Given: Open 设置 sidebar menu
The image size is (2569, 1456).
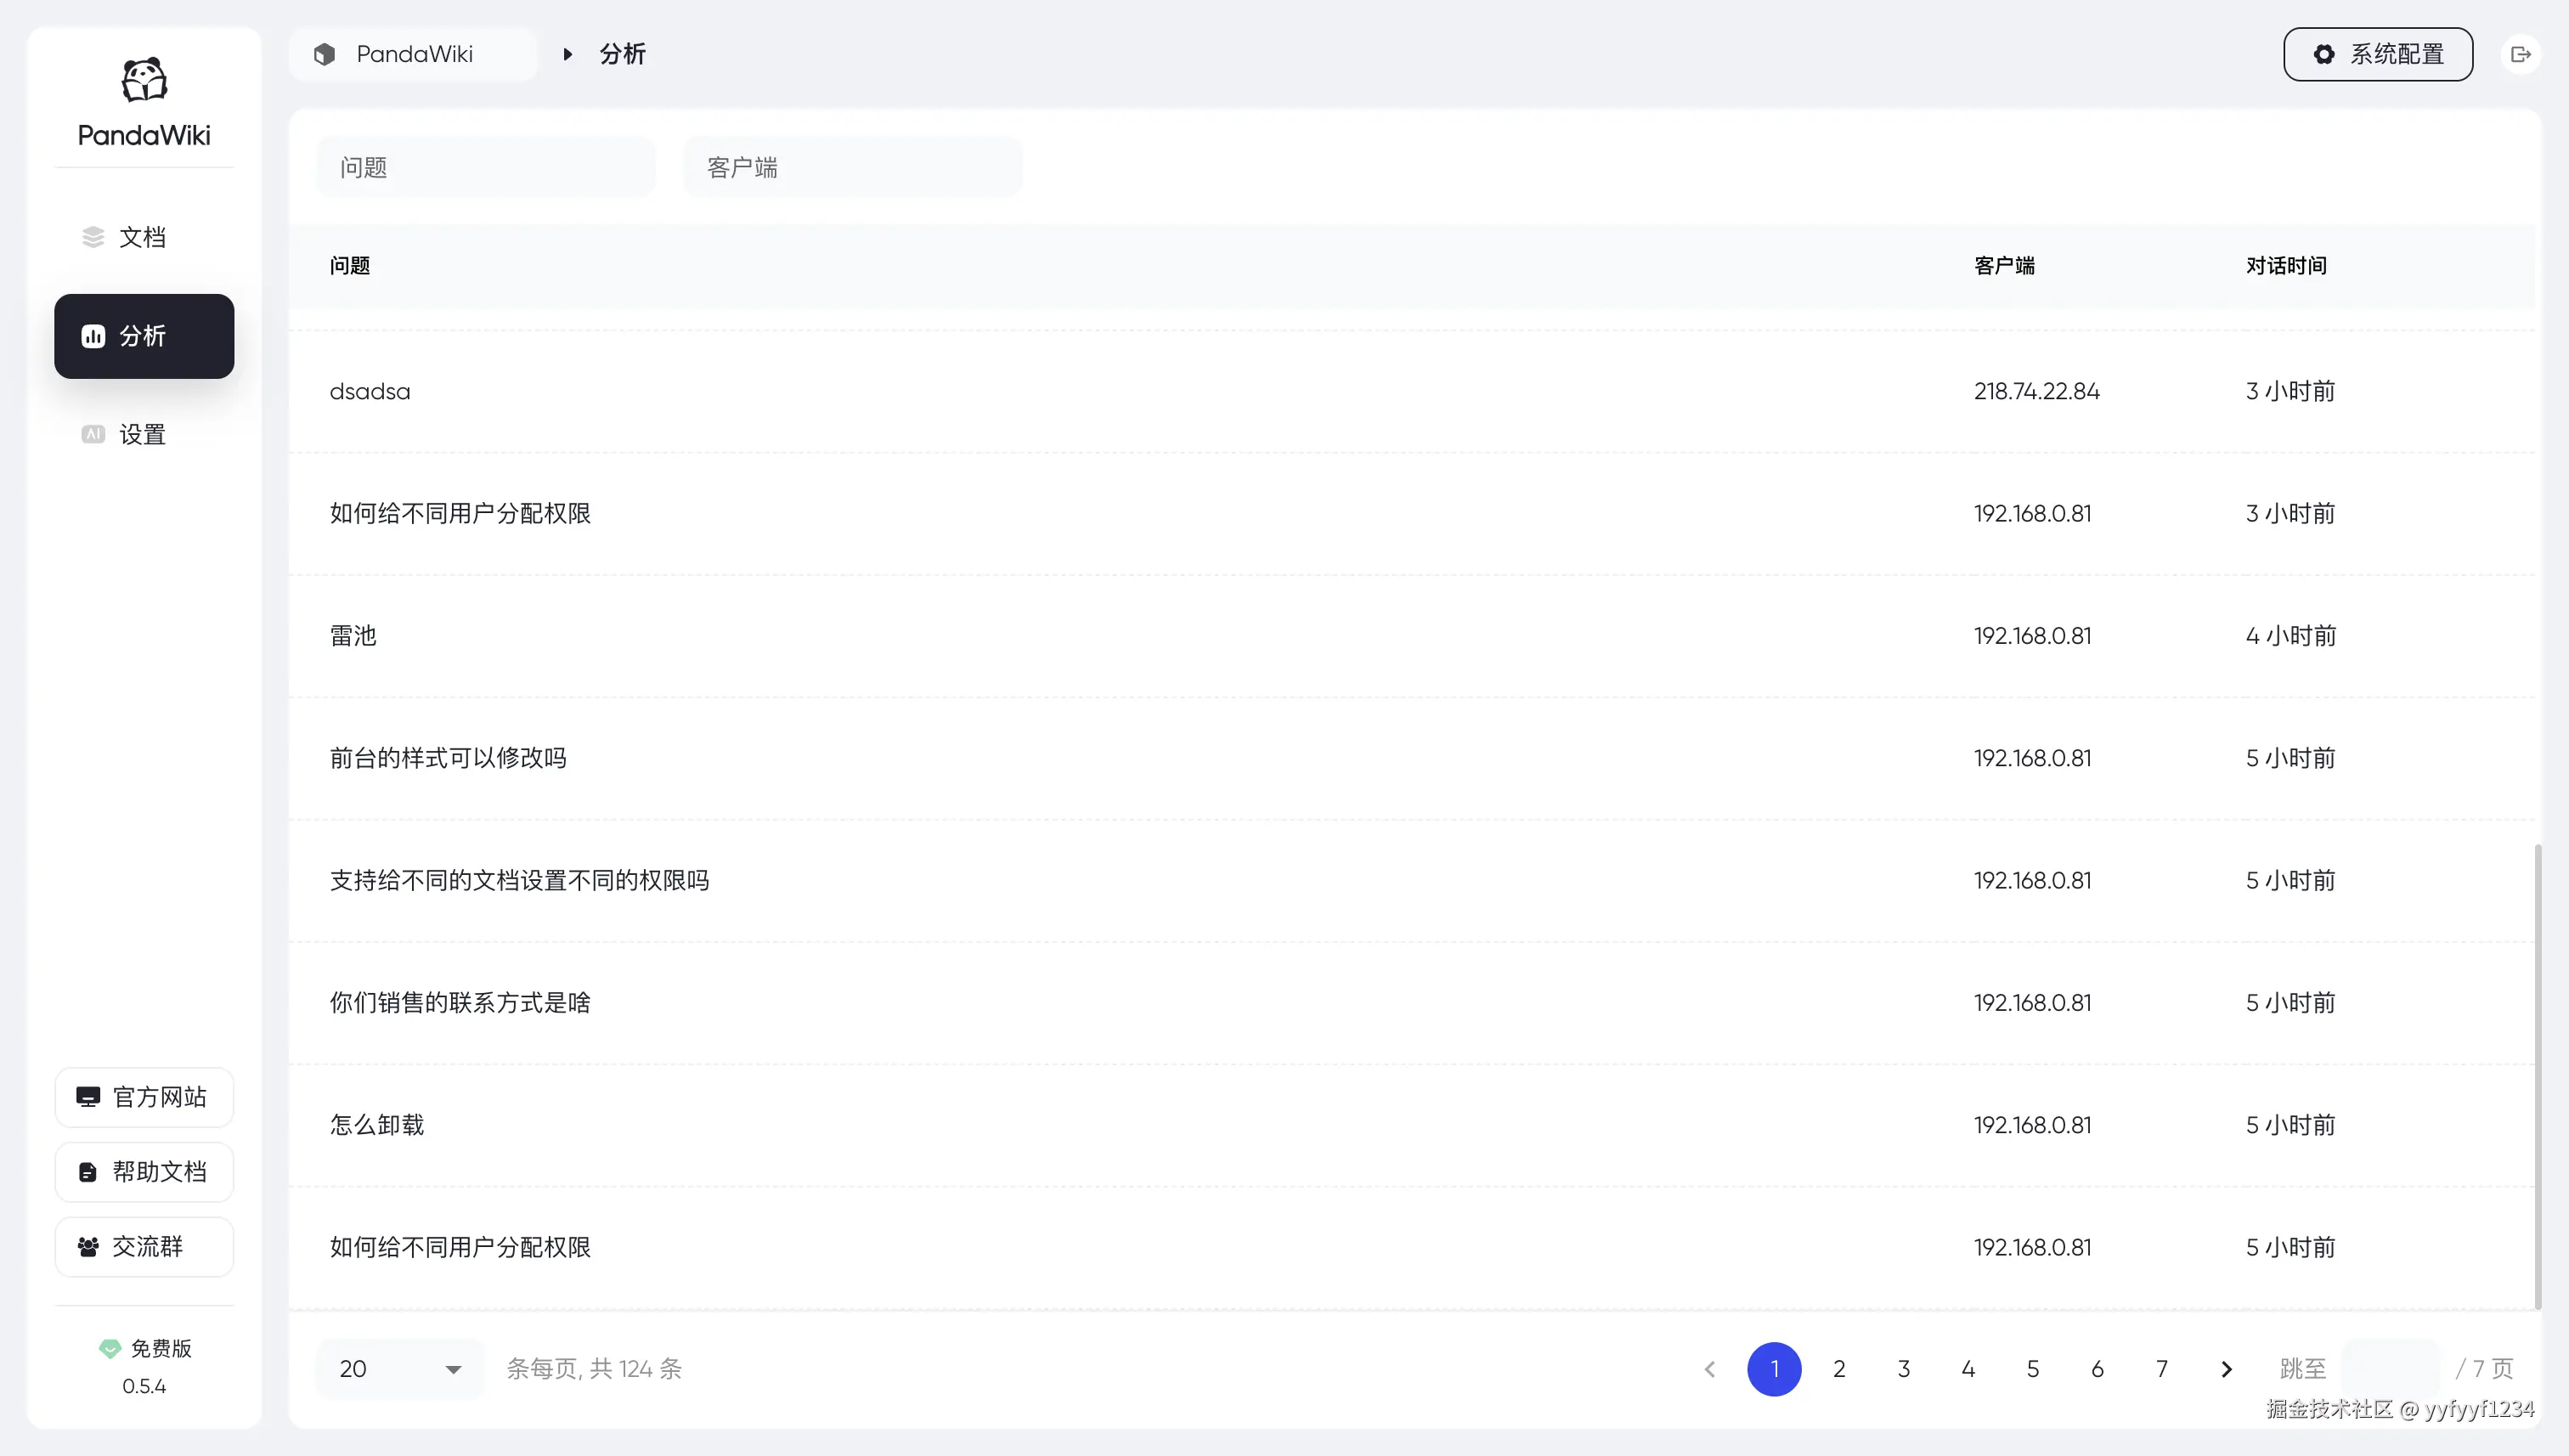Looking at the screenshot, I should [x=144, y=434].
